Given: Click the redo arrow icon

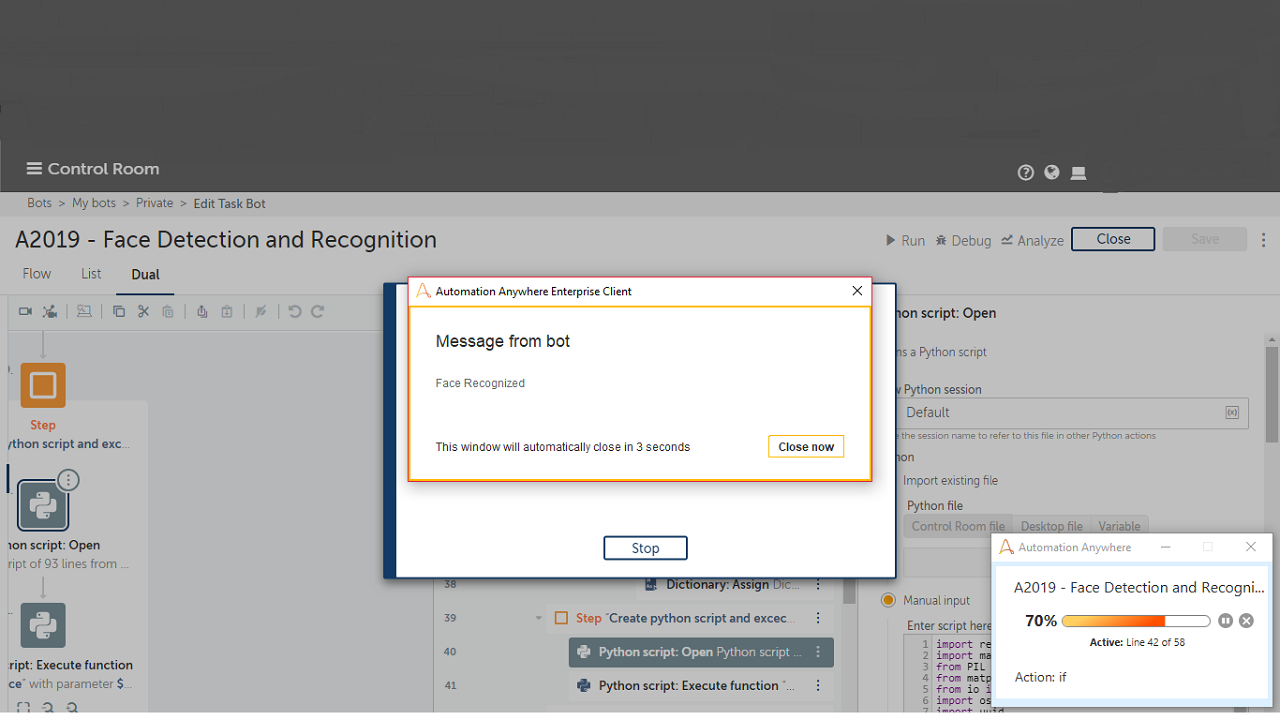Looking at the screenshot, I should coord(318,312).
